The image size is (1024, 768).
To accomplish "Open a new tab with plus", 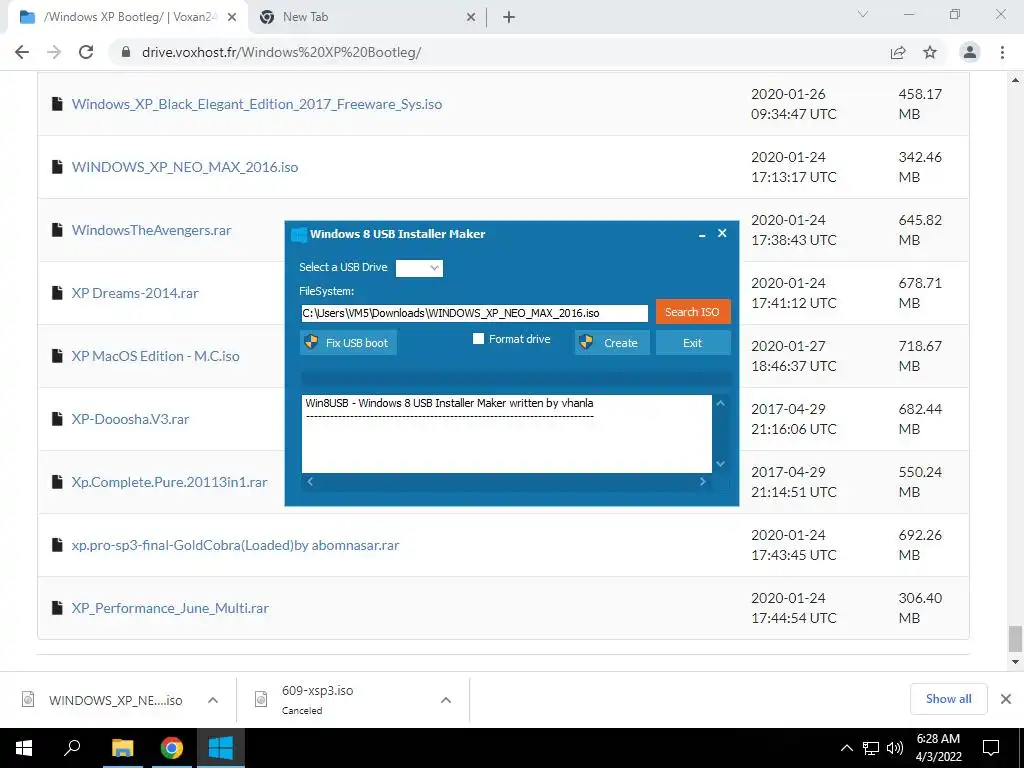I will [509, 18].
